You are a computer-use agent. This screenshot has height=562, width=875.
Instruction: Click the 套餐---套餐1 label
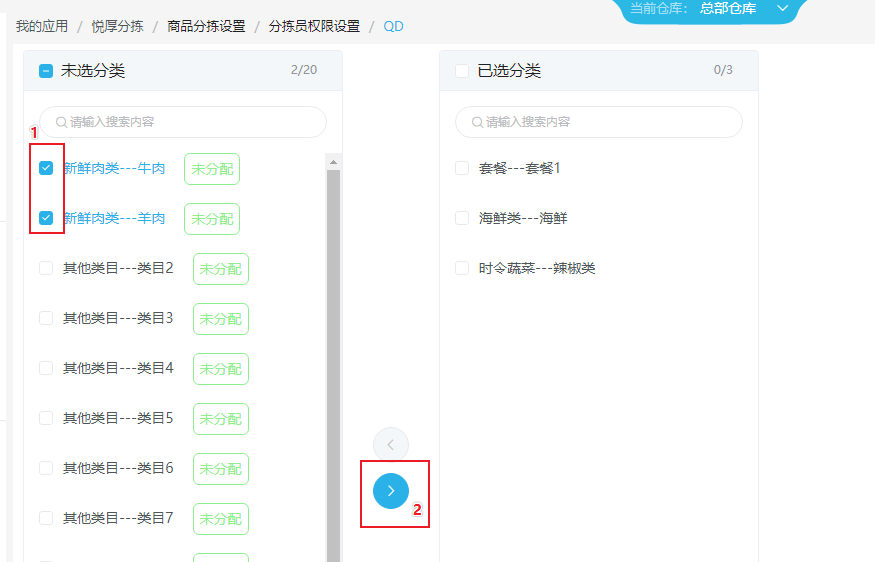point(520,168)
